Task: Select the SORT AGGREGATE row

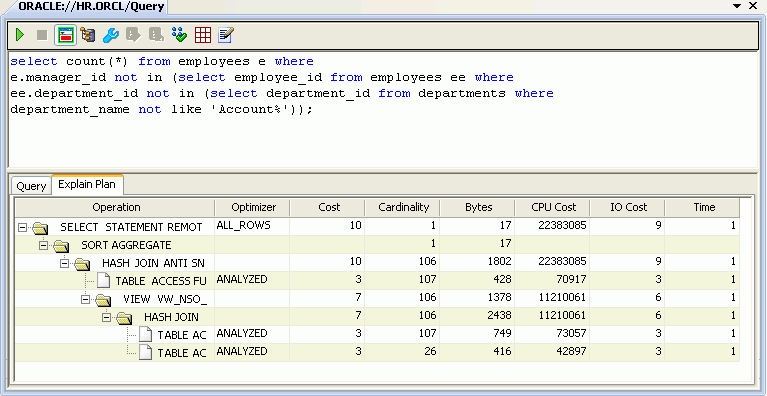Action: pyautogui.click(x=377, y=244)
